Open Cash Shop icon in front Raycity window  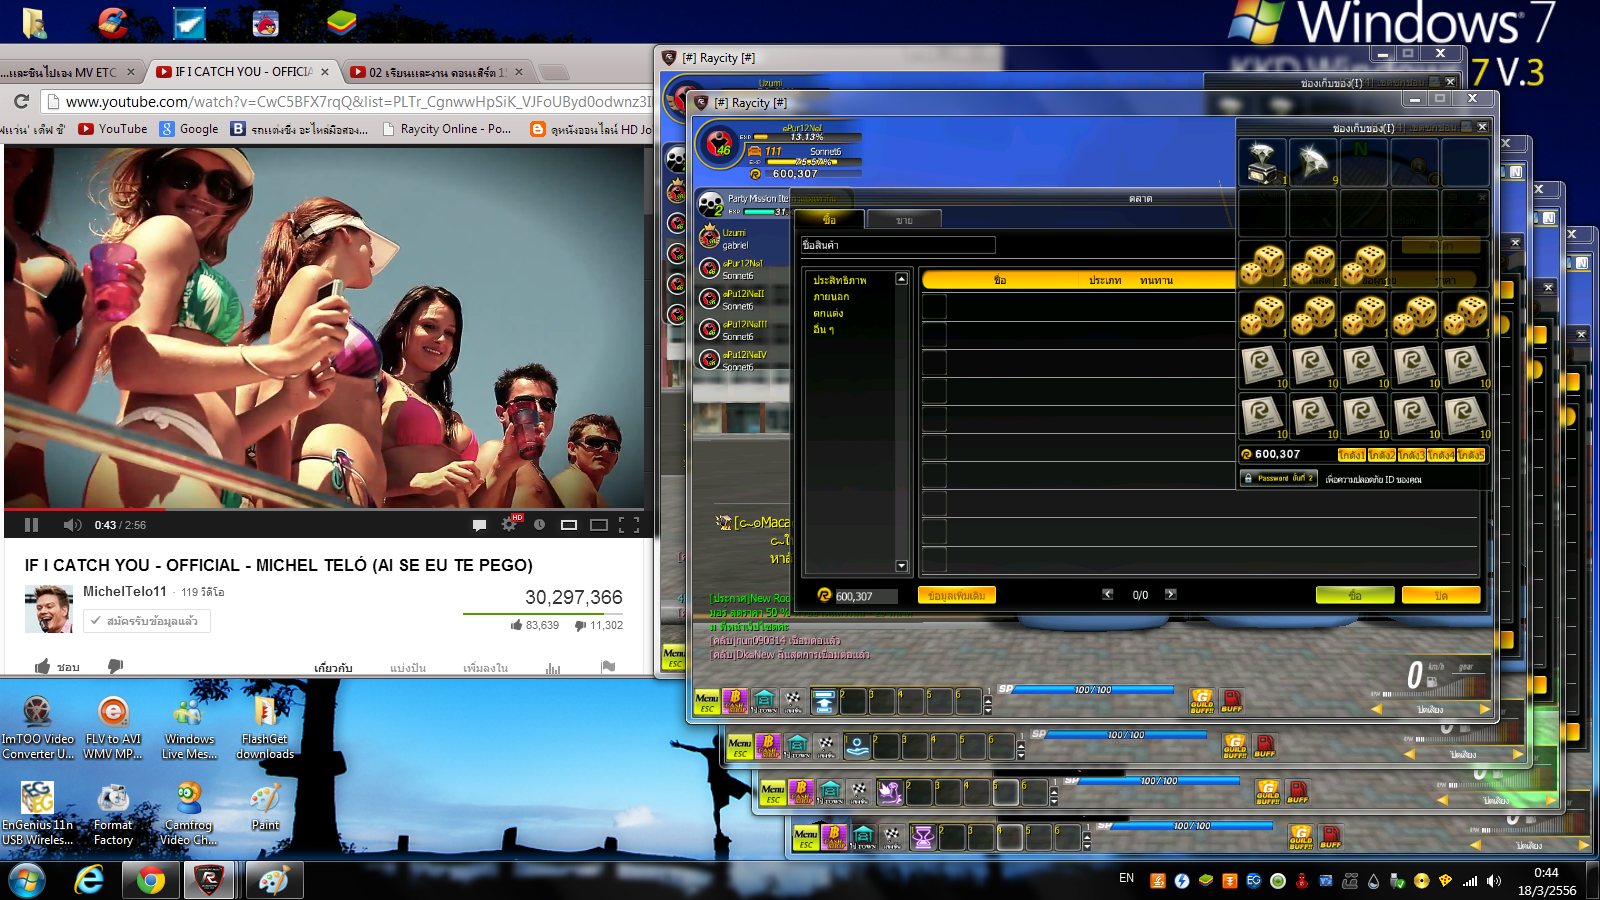(x=735, y=702)
